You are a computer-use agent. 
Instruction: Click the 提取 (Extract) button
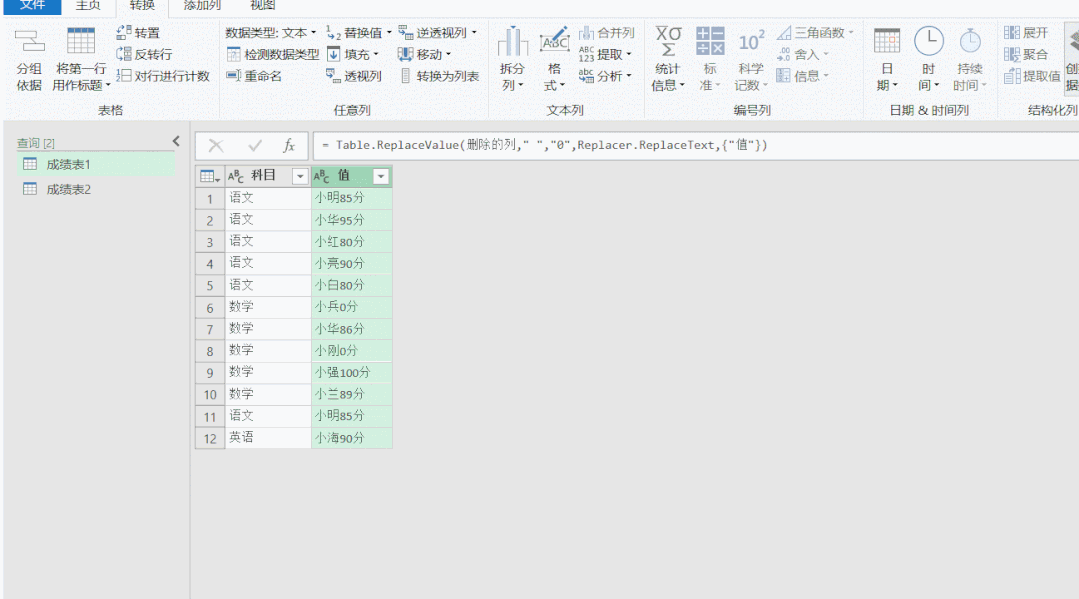(x=606, y=54)
